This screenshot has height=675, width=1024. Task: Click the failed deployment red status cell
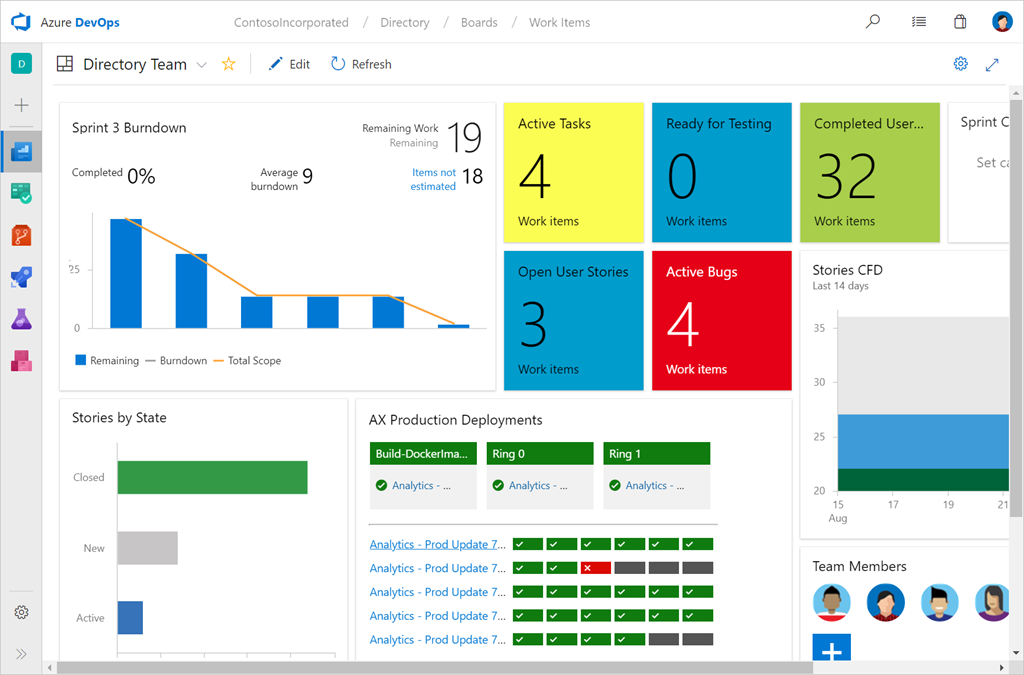pyautogui.click(x=596, y=568)
